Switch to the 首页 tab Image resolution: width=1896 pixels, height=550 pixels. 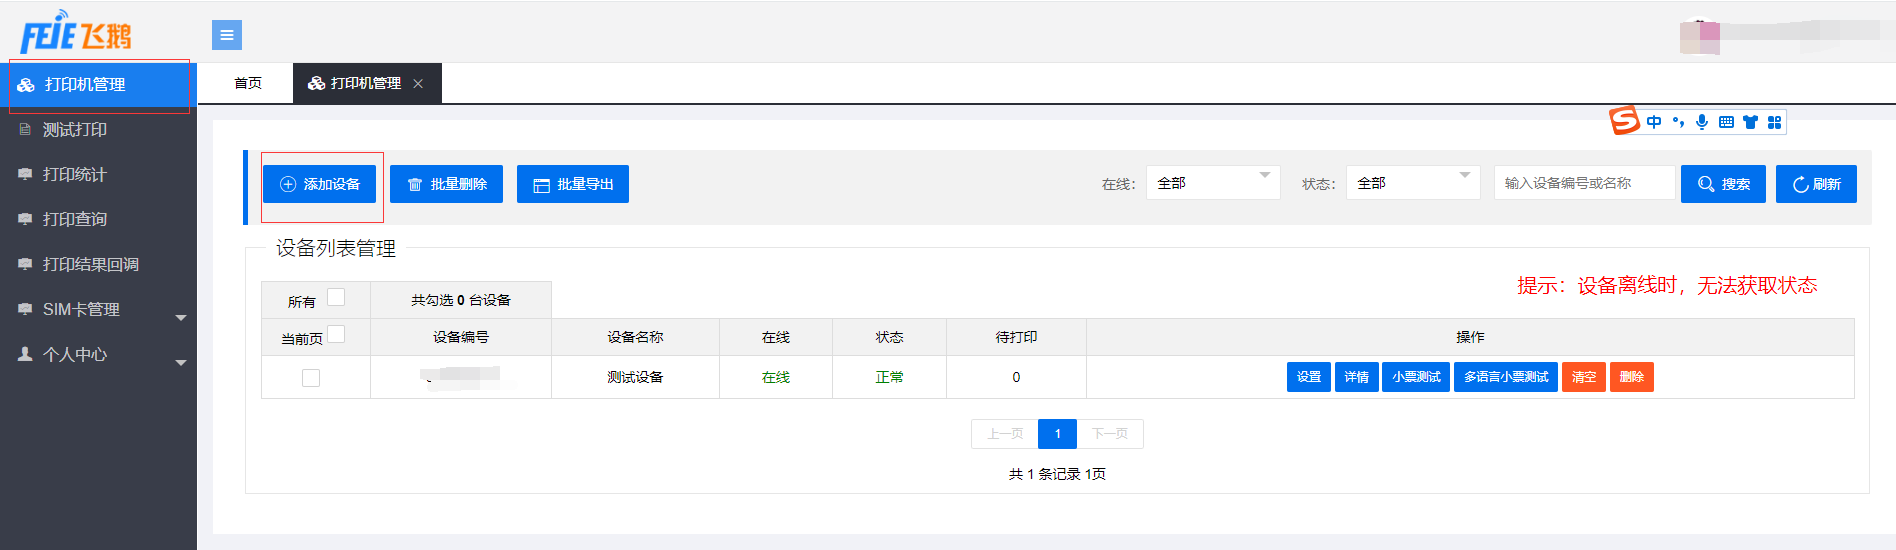point(248,83)
